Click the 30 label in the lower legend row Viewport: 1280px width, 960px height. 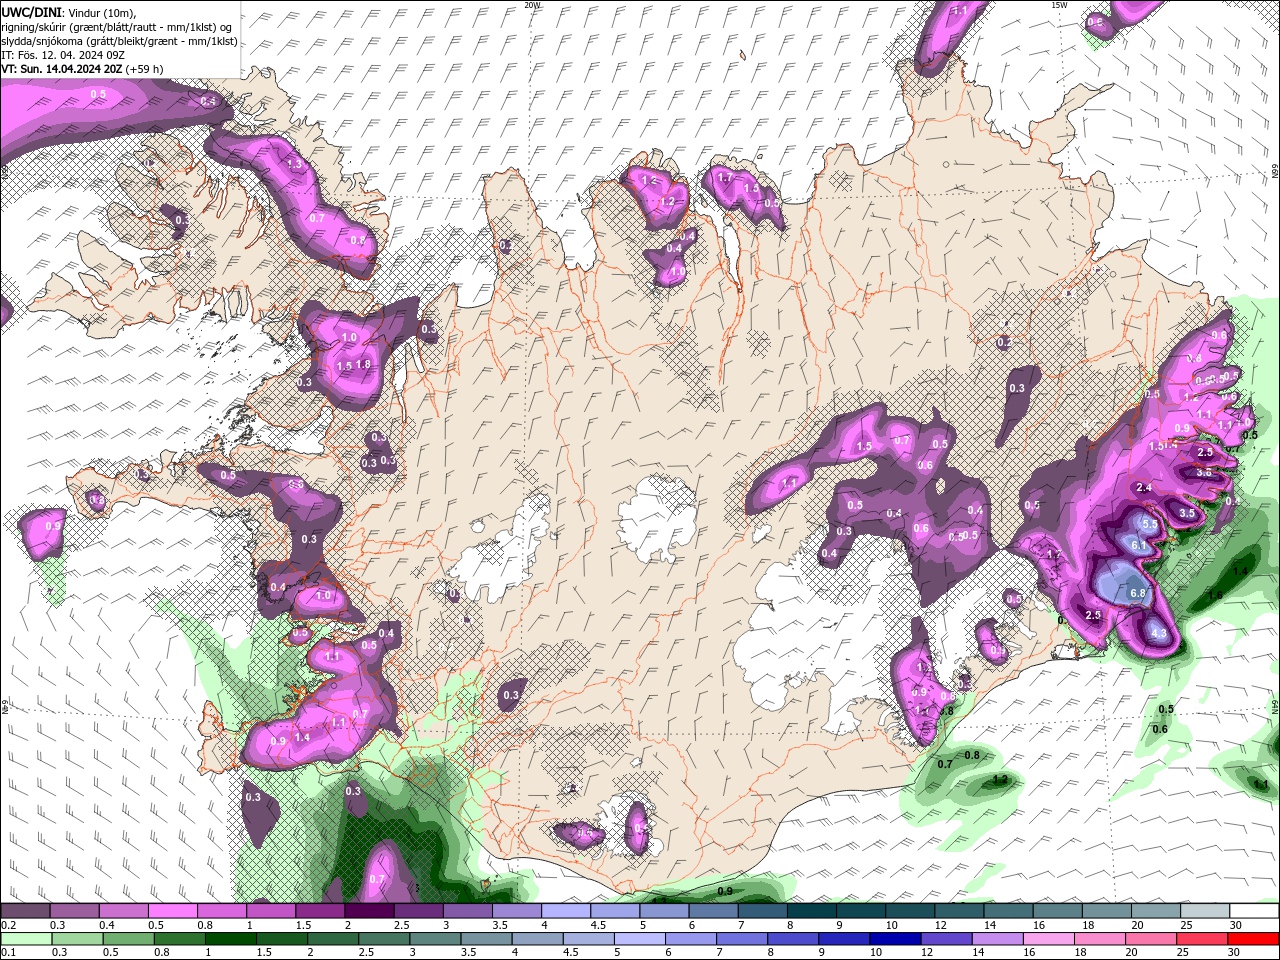click(x=1234, y=952)
